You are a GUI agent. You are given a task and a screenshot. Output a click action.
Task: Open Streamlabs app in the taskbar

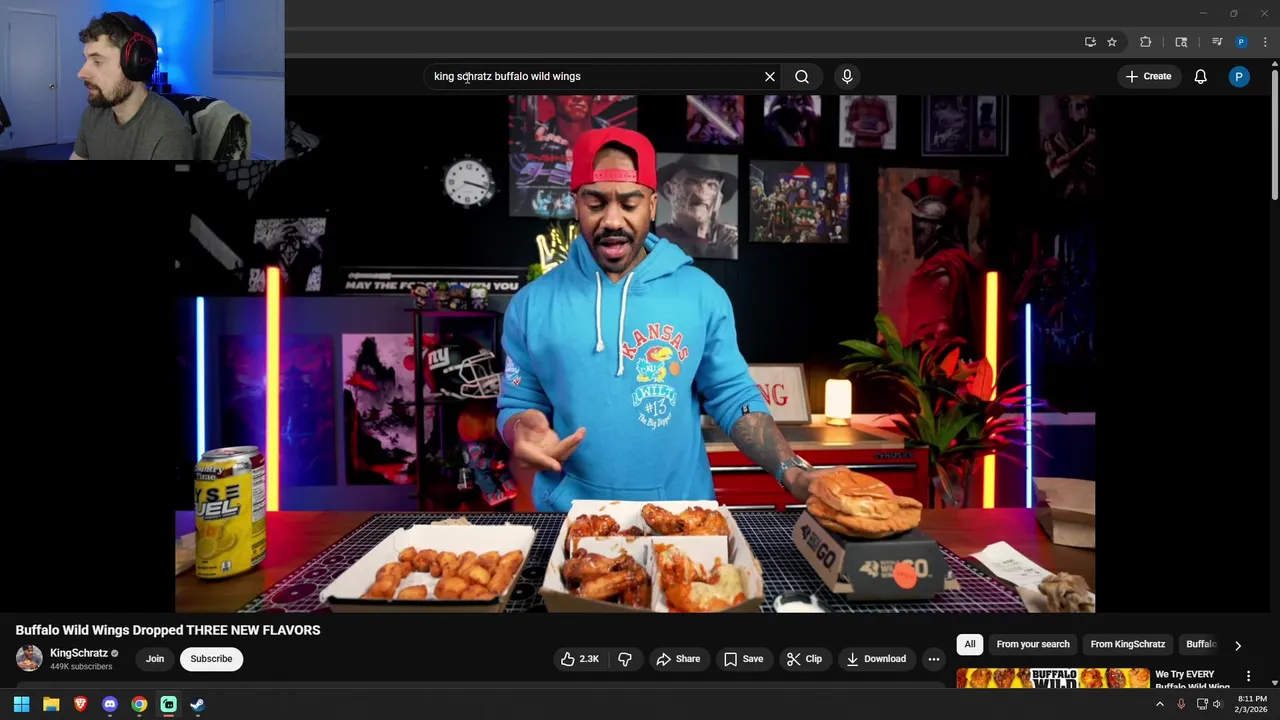click(x=169, y=704)
